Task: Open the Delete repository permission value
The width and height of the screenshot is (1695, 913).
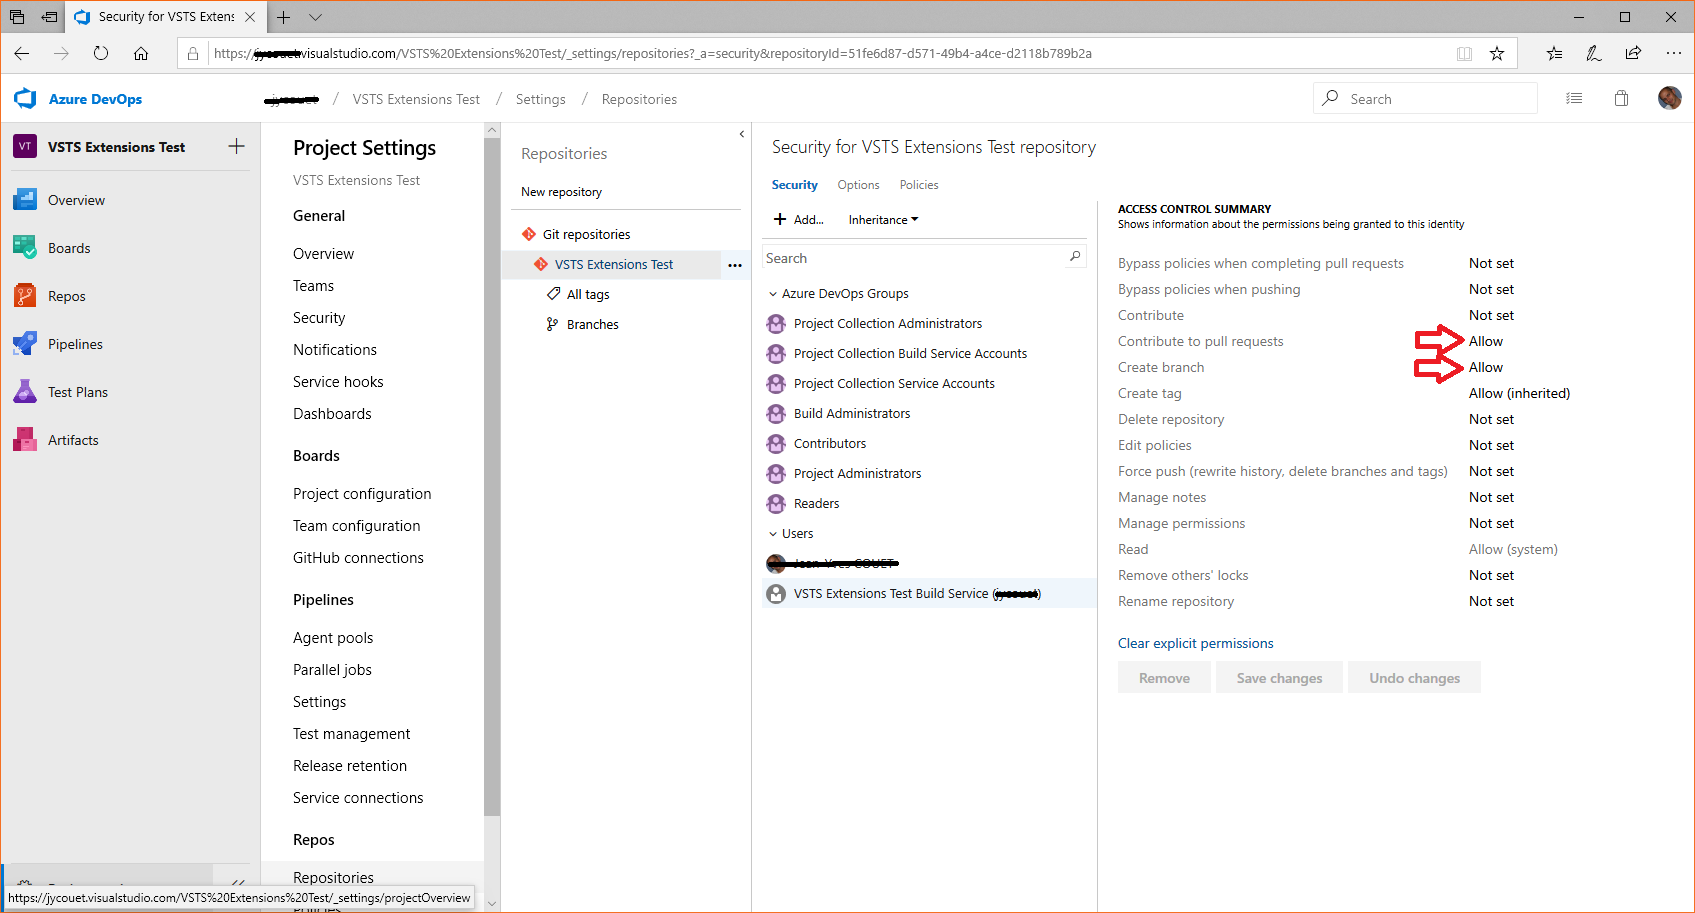Action: tap(1491, 419)
